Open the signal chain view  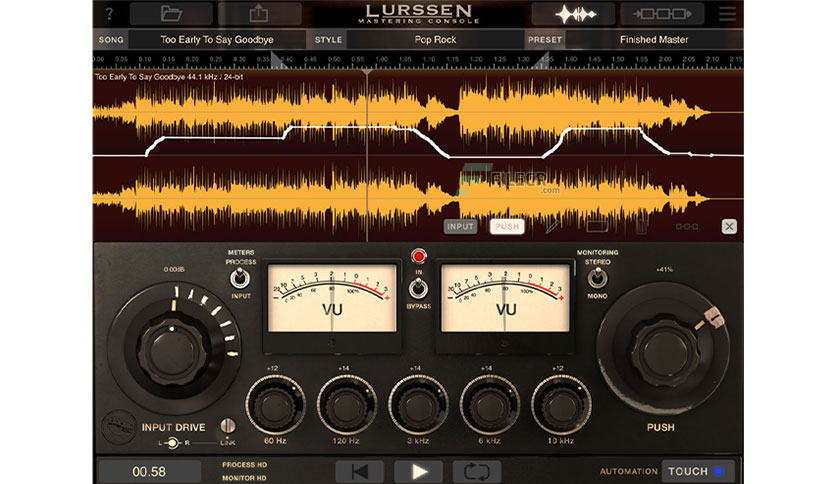pos(662,14)
